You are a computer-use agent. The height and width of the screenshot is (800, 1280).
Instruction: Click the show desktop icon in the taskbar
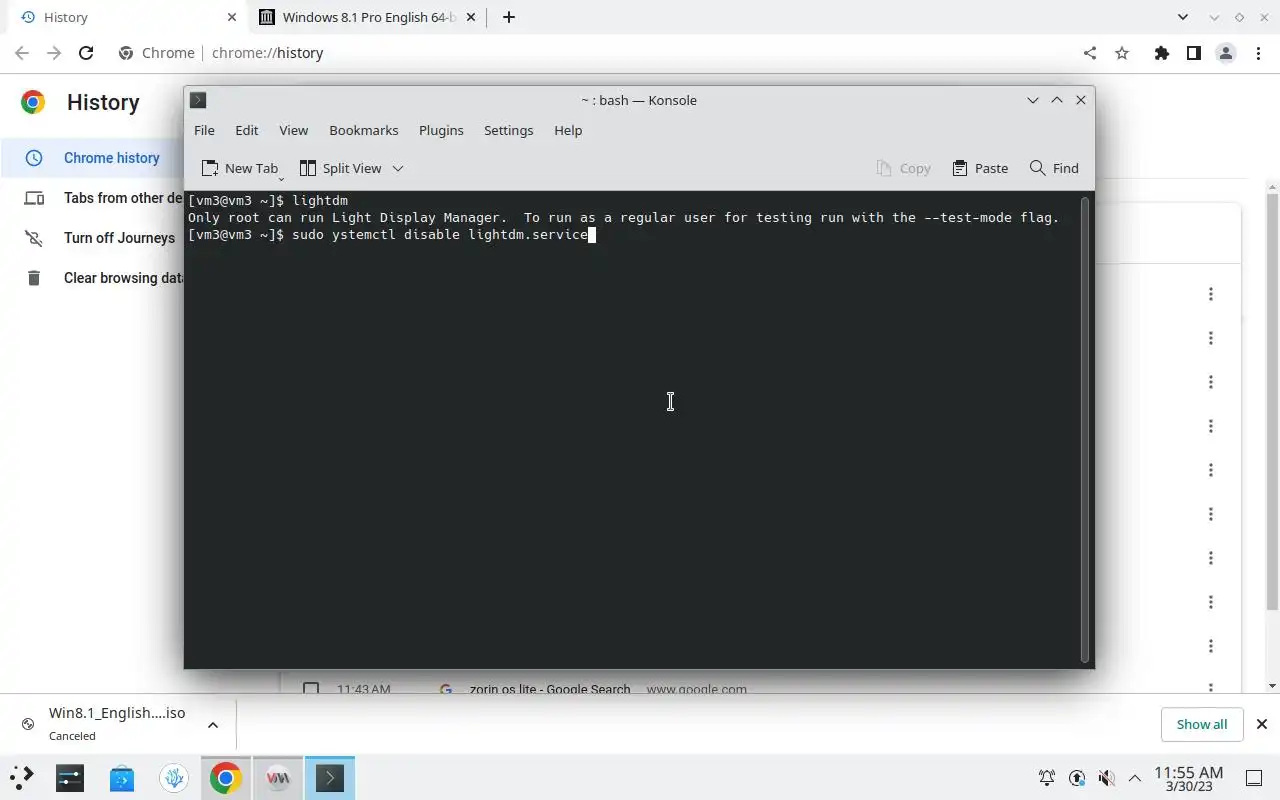tap(1254, 778)
